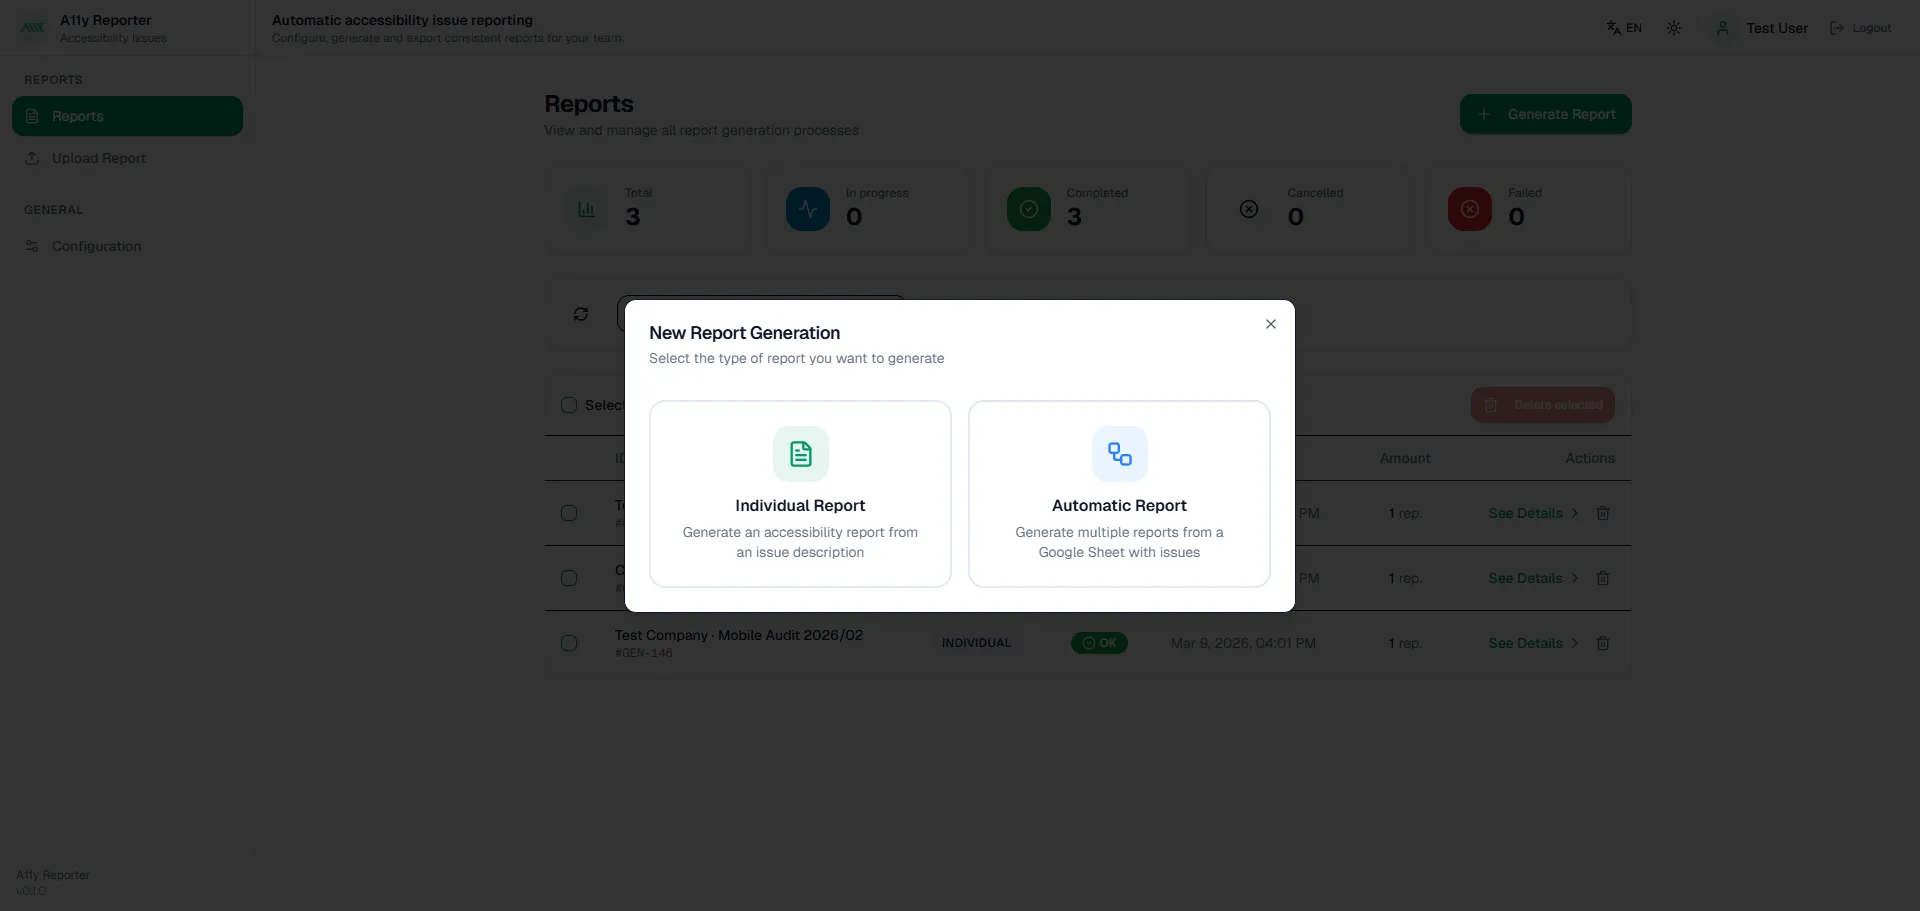Go to Configuration in the sidebar
Screen dimensions: 1920x911
pos(96,246)
